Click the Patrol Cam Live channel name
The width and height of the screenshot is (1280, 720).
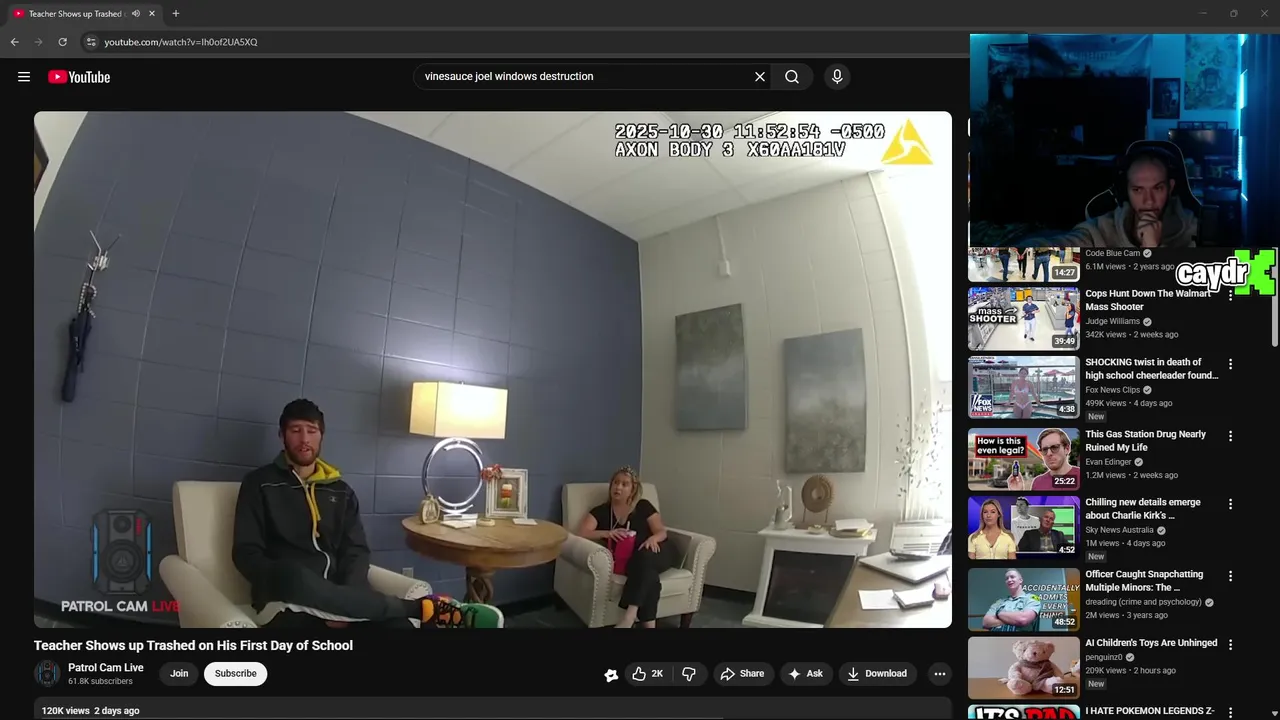tap(106, 668)
